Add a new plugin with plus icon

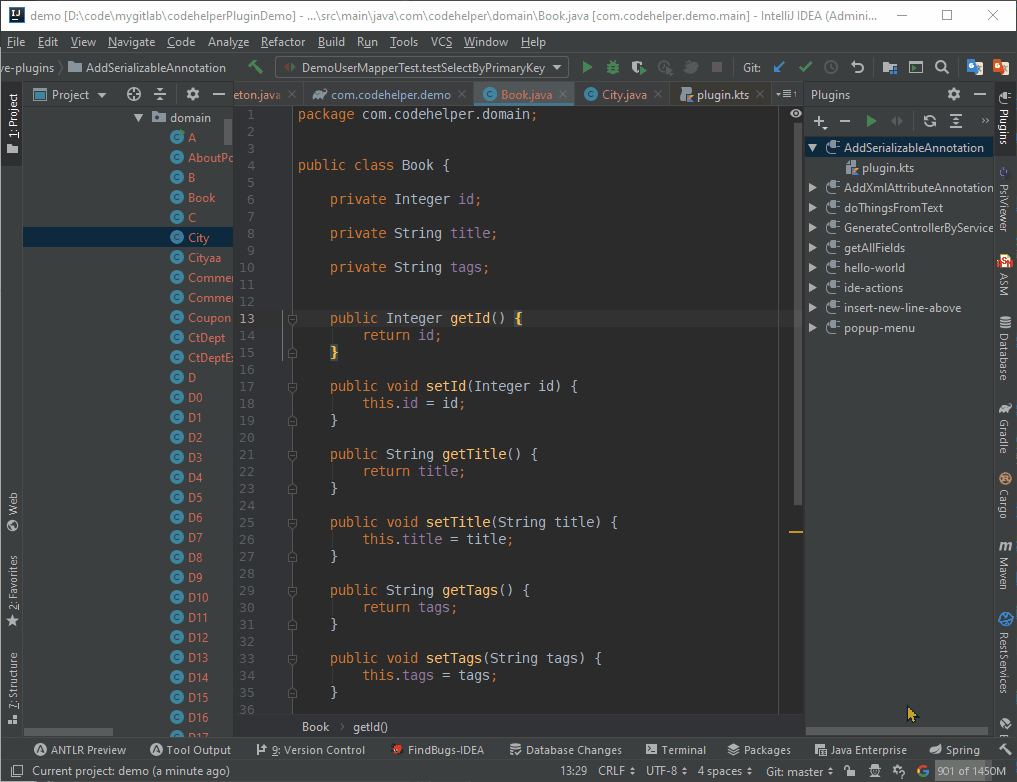pos(820,121)
